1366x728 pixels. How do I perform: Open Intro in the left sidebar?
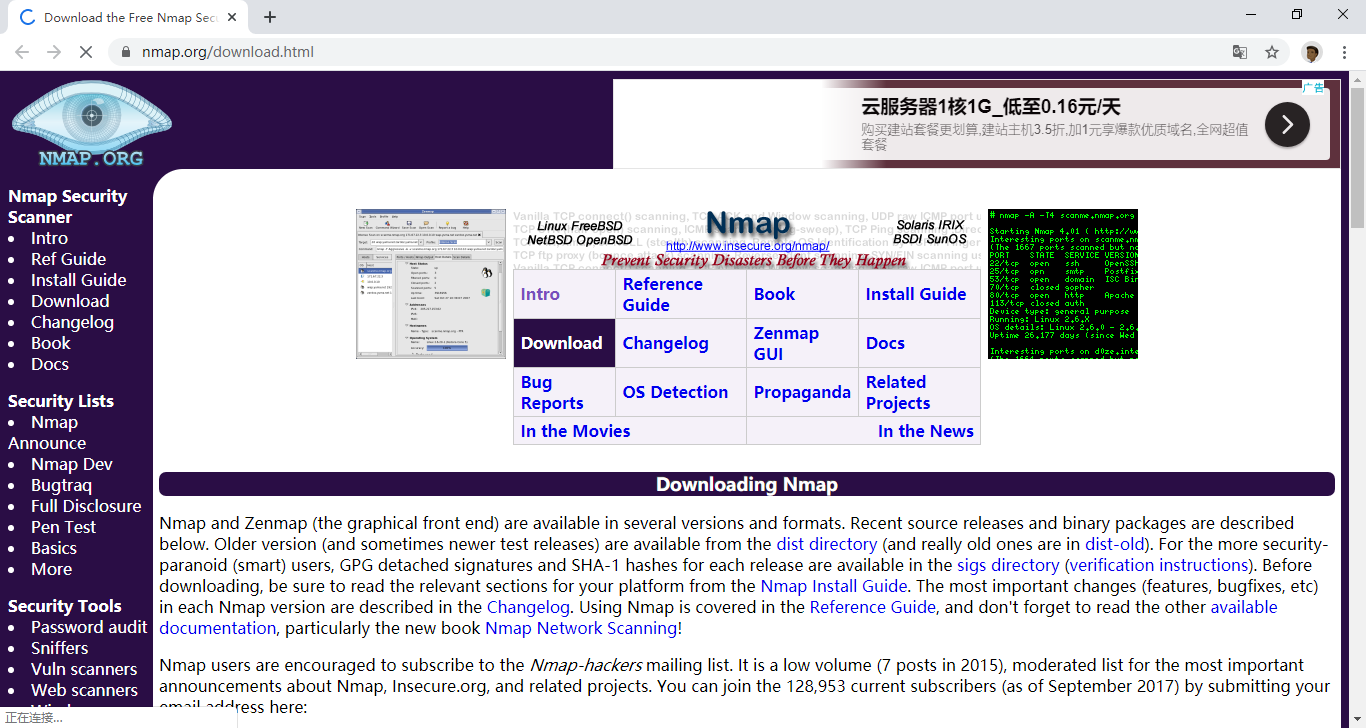(x=49, y=238)
